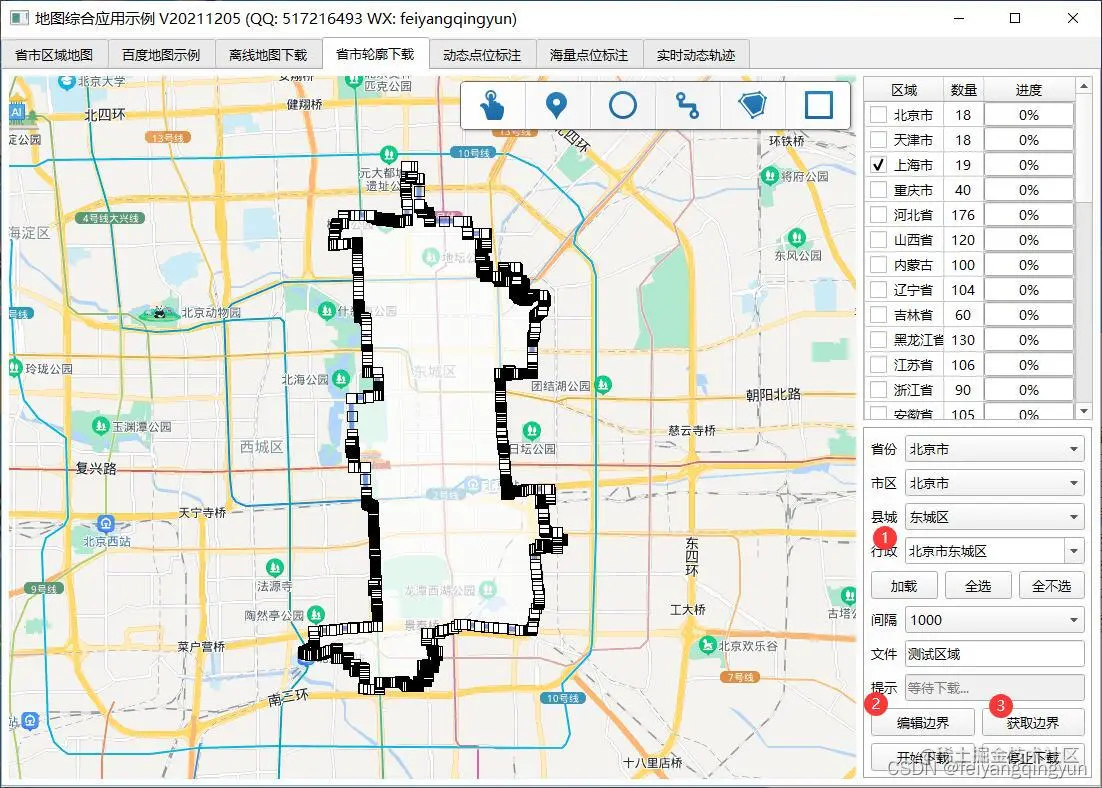Switch to 离线地图下载 tab

pyautogui.click(x=268, y=55)
